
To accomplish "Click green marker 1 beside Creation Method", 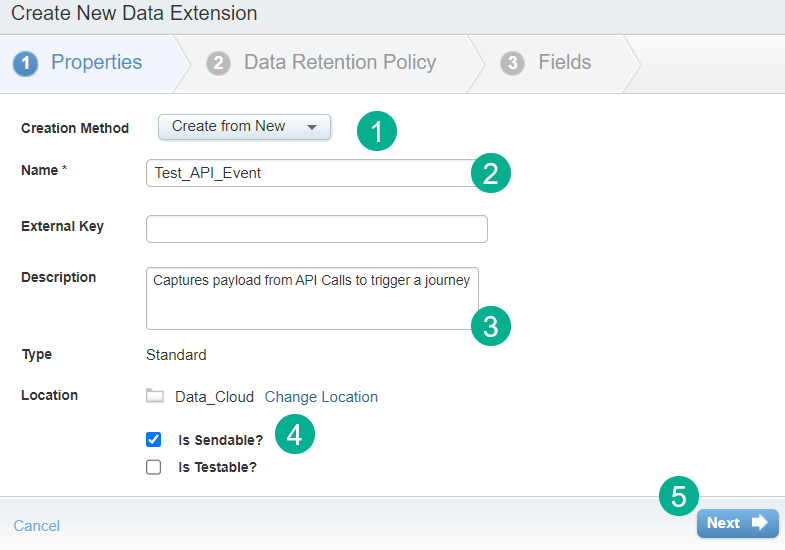I will (x=377, y=132).
